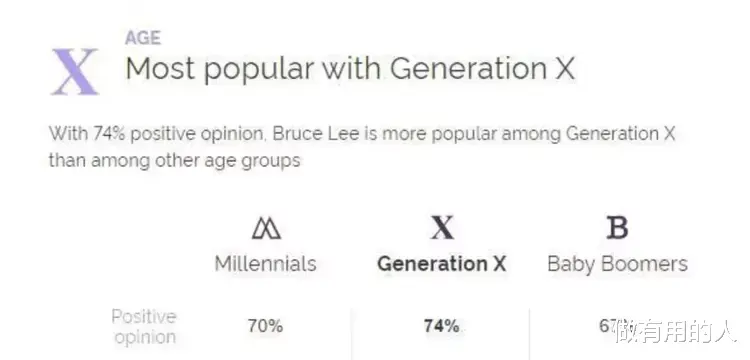Select the Baby Boomers column label

[618, 264]
